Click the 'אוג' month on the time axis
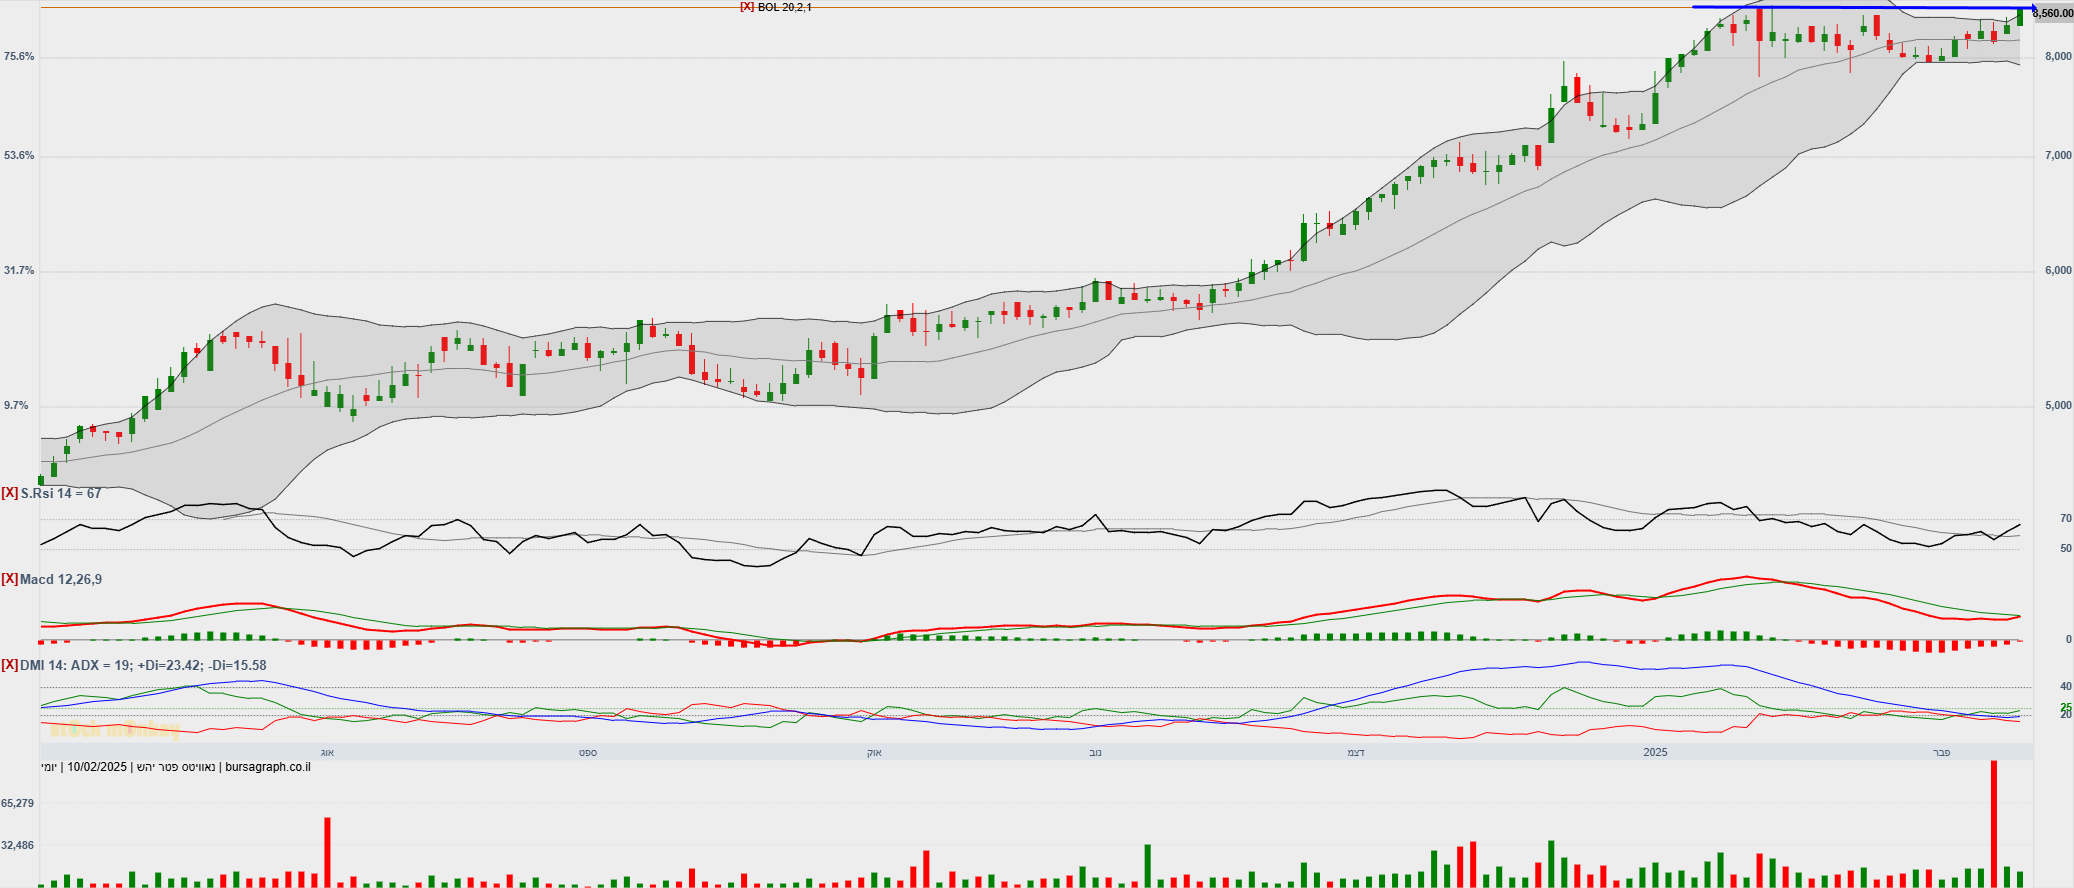This screenshot has height=888, width=2074. (x=327, y=752)
